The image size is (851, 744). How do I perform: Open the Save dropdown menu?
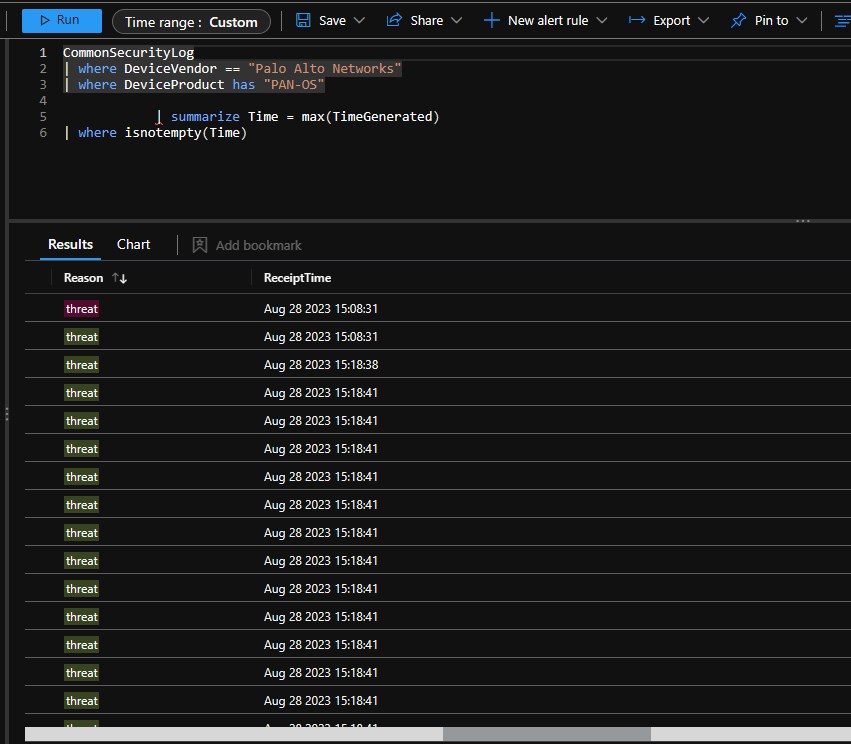click(357, 20)
